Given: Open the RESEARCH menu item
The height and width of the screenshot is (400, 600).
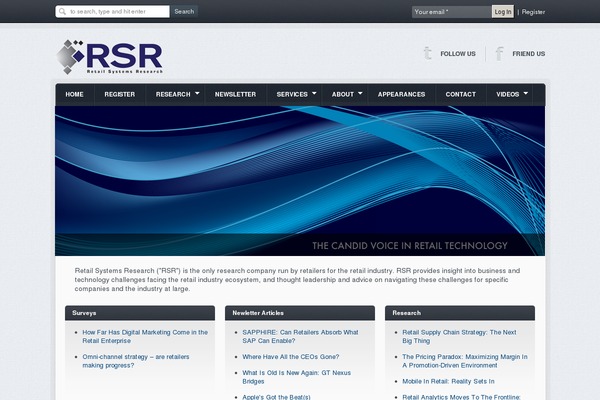Looking at the screenshot, I should 173,95.
